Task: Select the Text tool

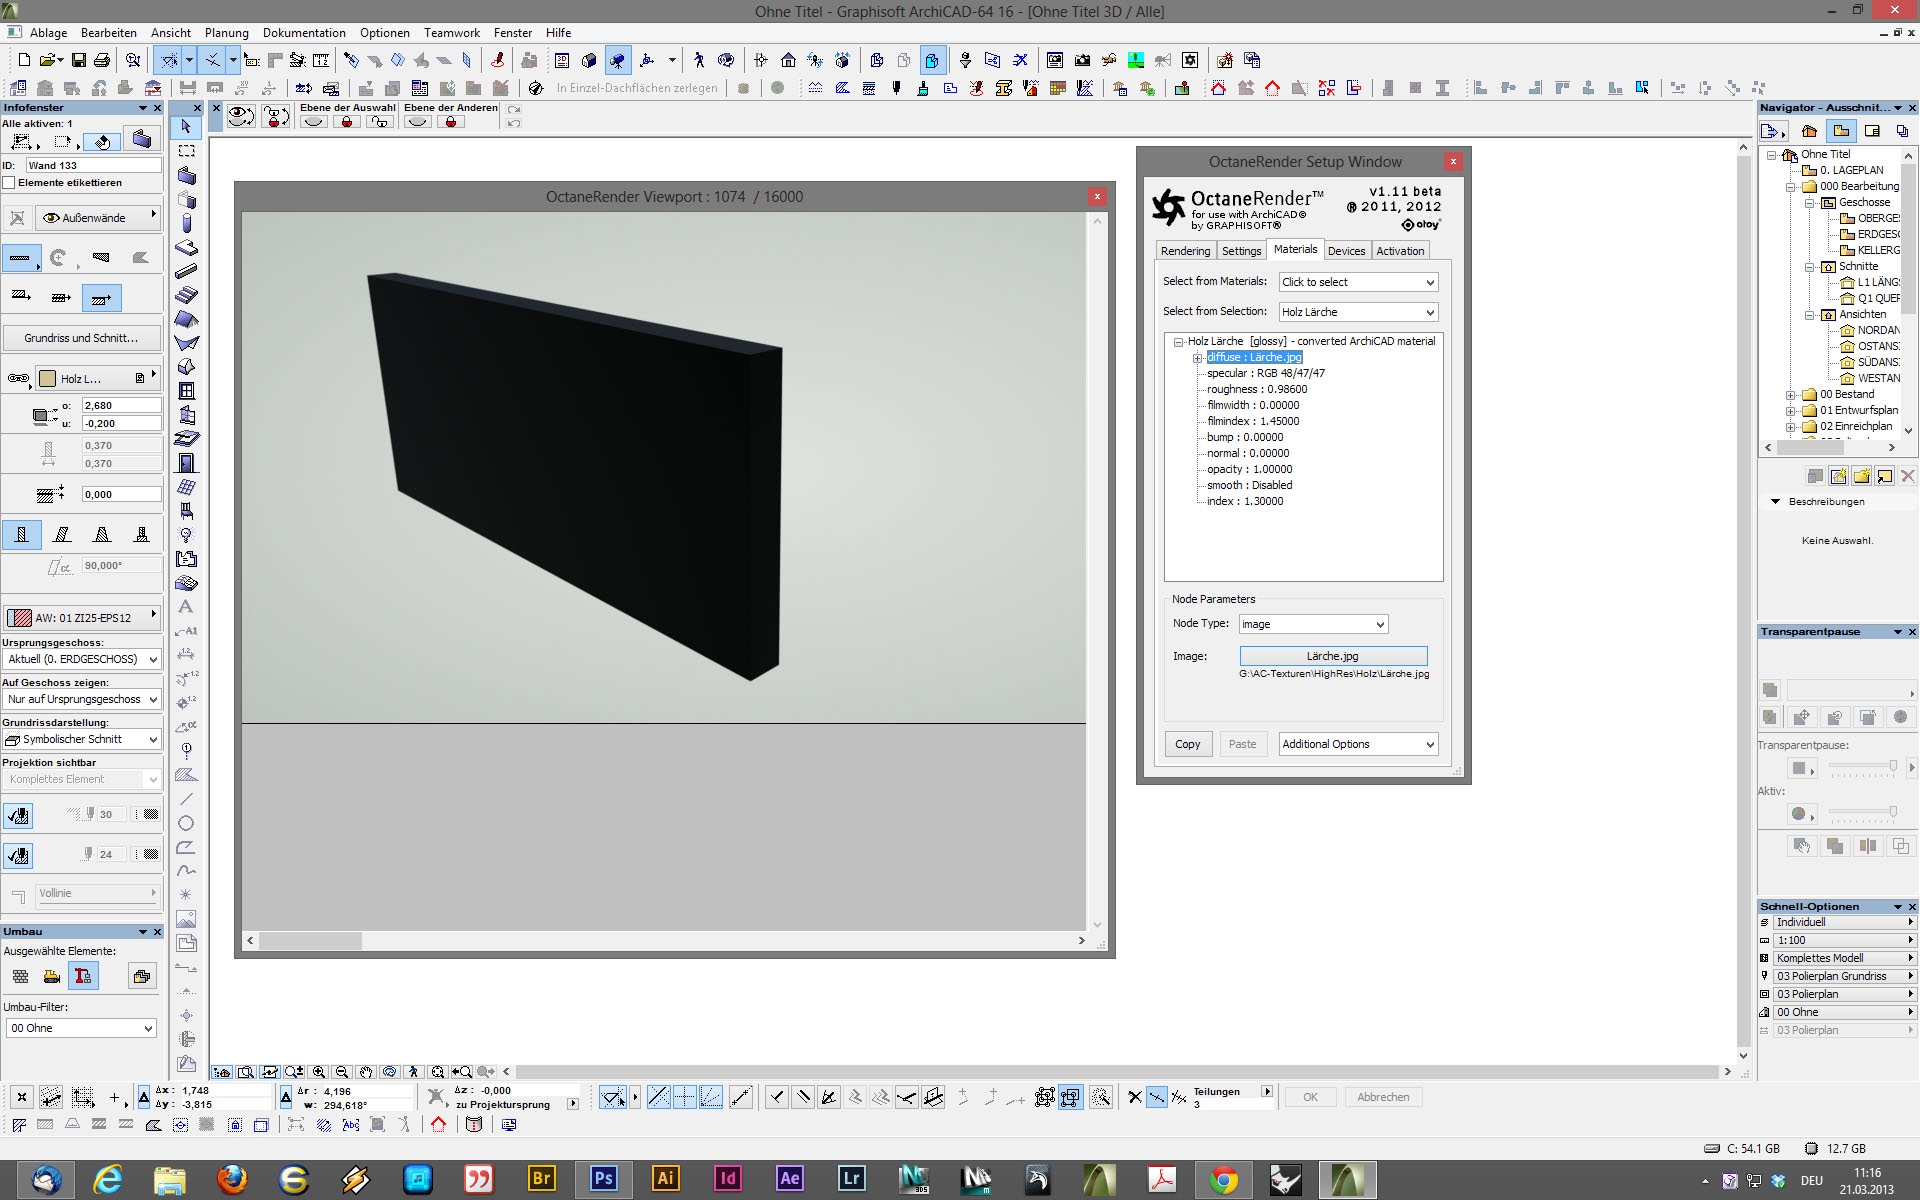Action: [x=186, y=607]
